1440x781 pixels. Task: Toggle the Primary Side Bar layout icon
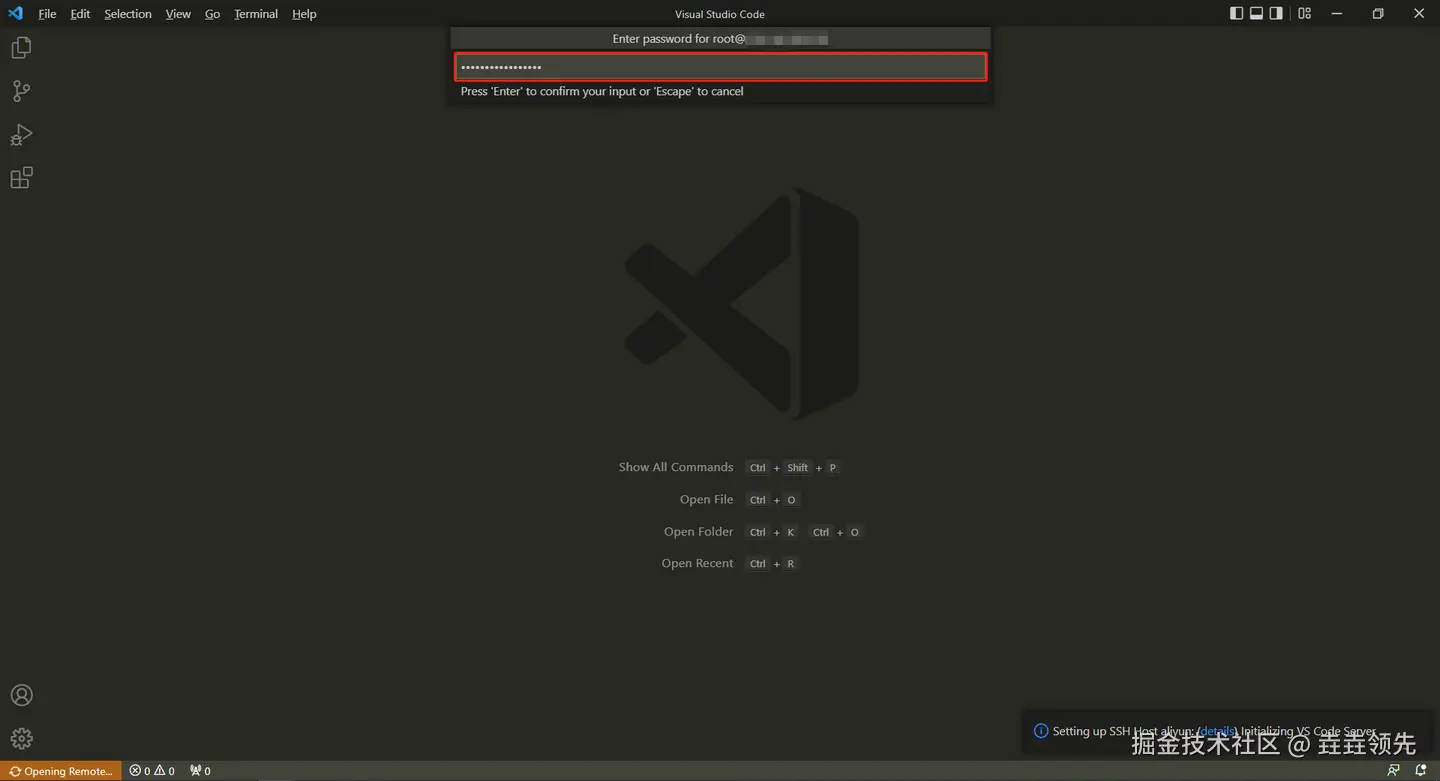click(1236, 13)
